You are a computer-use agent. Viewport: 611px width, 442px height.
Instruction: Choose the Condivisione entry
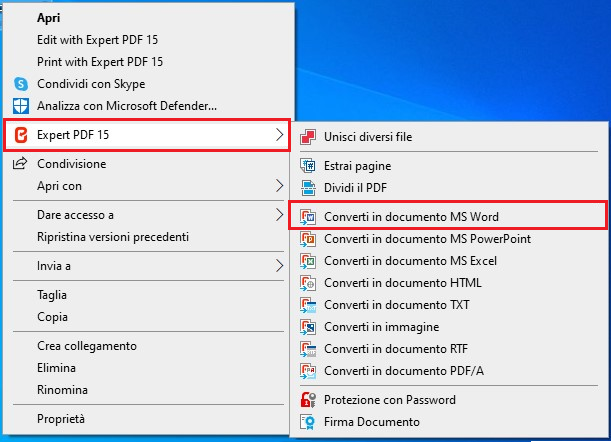pyautogui.click(x=148, y=164)
